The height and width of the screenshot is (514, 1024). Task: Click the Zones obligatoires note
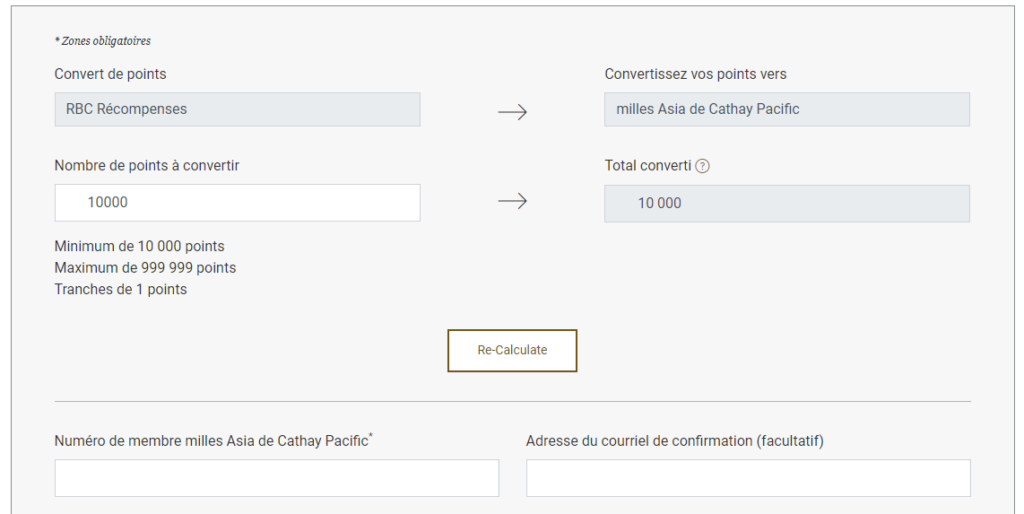tap(102, 41)
